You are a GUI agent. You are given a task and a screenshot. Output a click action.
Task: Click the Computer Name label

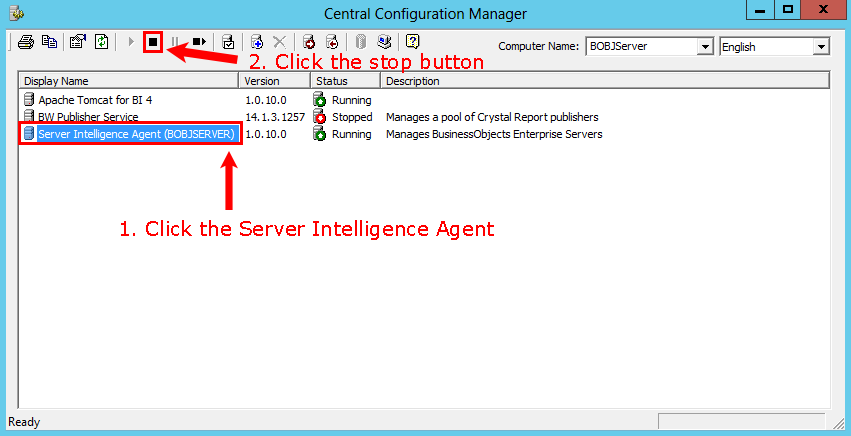pos(538,47)
